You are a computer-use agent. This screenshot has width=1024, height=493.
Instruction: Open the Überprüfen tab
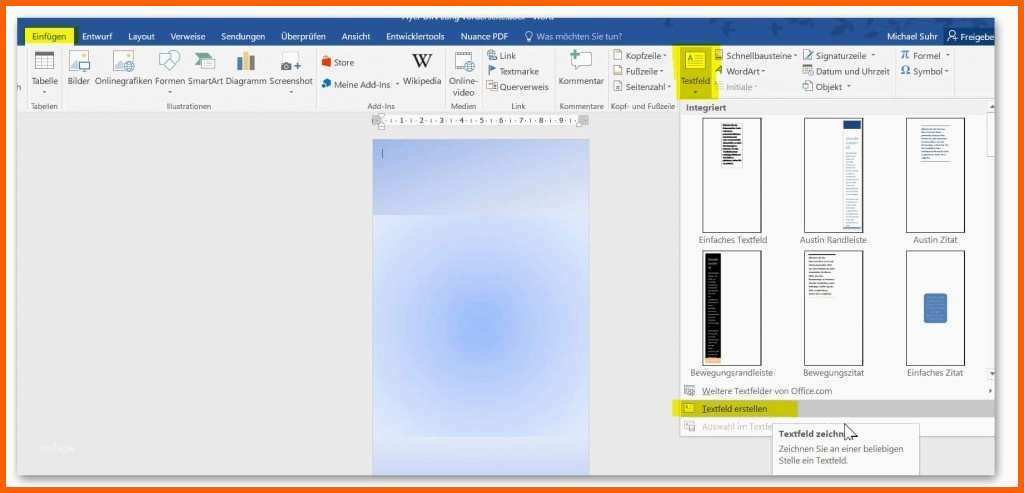coord(303,37)
